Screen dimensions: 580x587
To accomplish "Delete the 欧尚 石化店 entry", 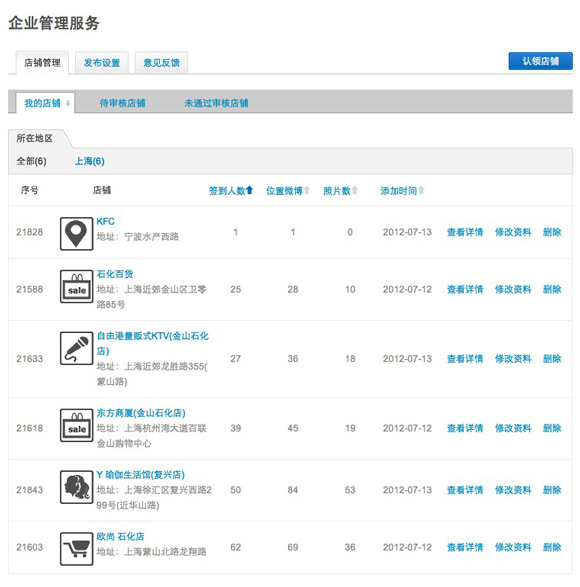I will click(x=552, y=547).
